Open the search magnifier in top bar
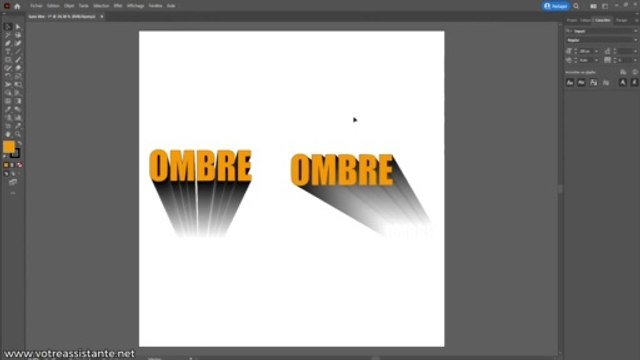The height and width of the screenshot is (360, 640). click(x=576, y=6)
